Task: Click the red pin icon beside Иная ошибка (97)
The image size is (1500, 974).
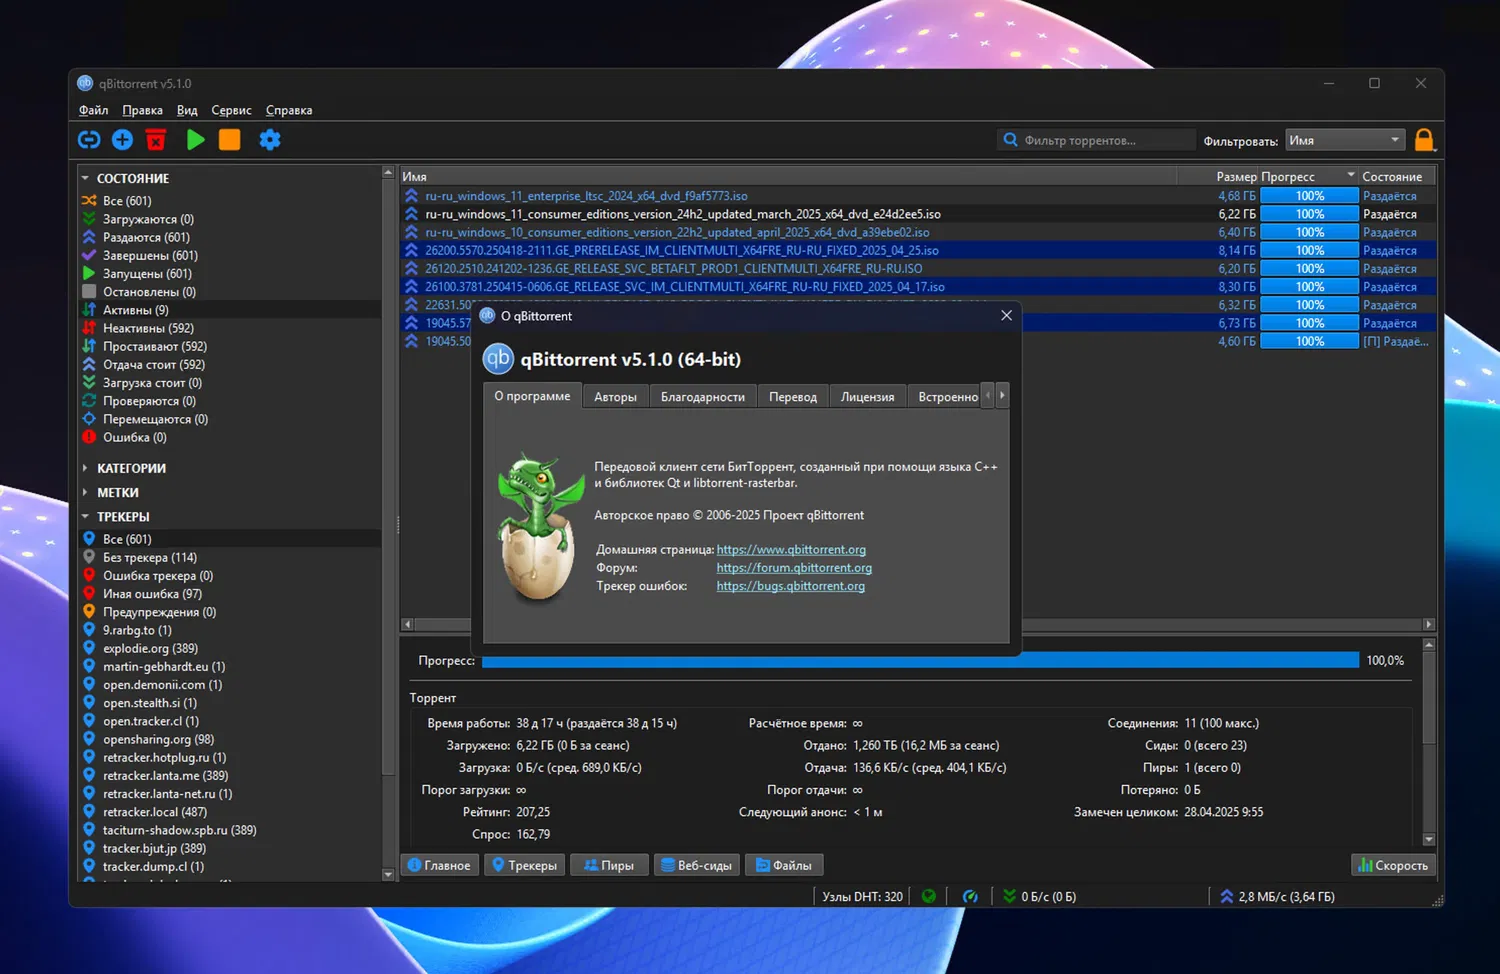Action: click(x=89, y=594)
